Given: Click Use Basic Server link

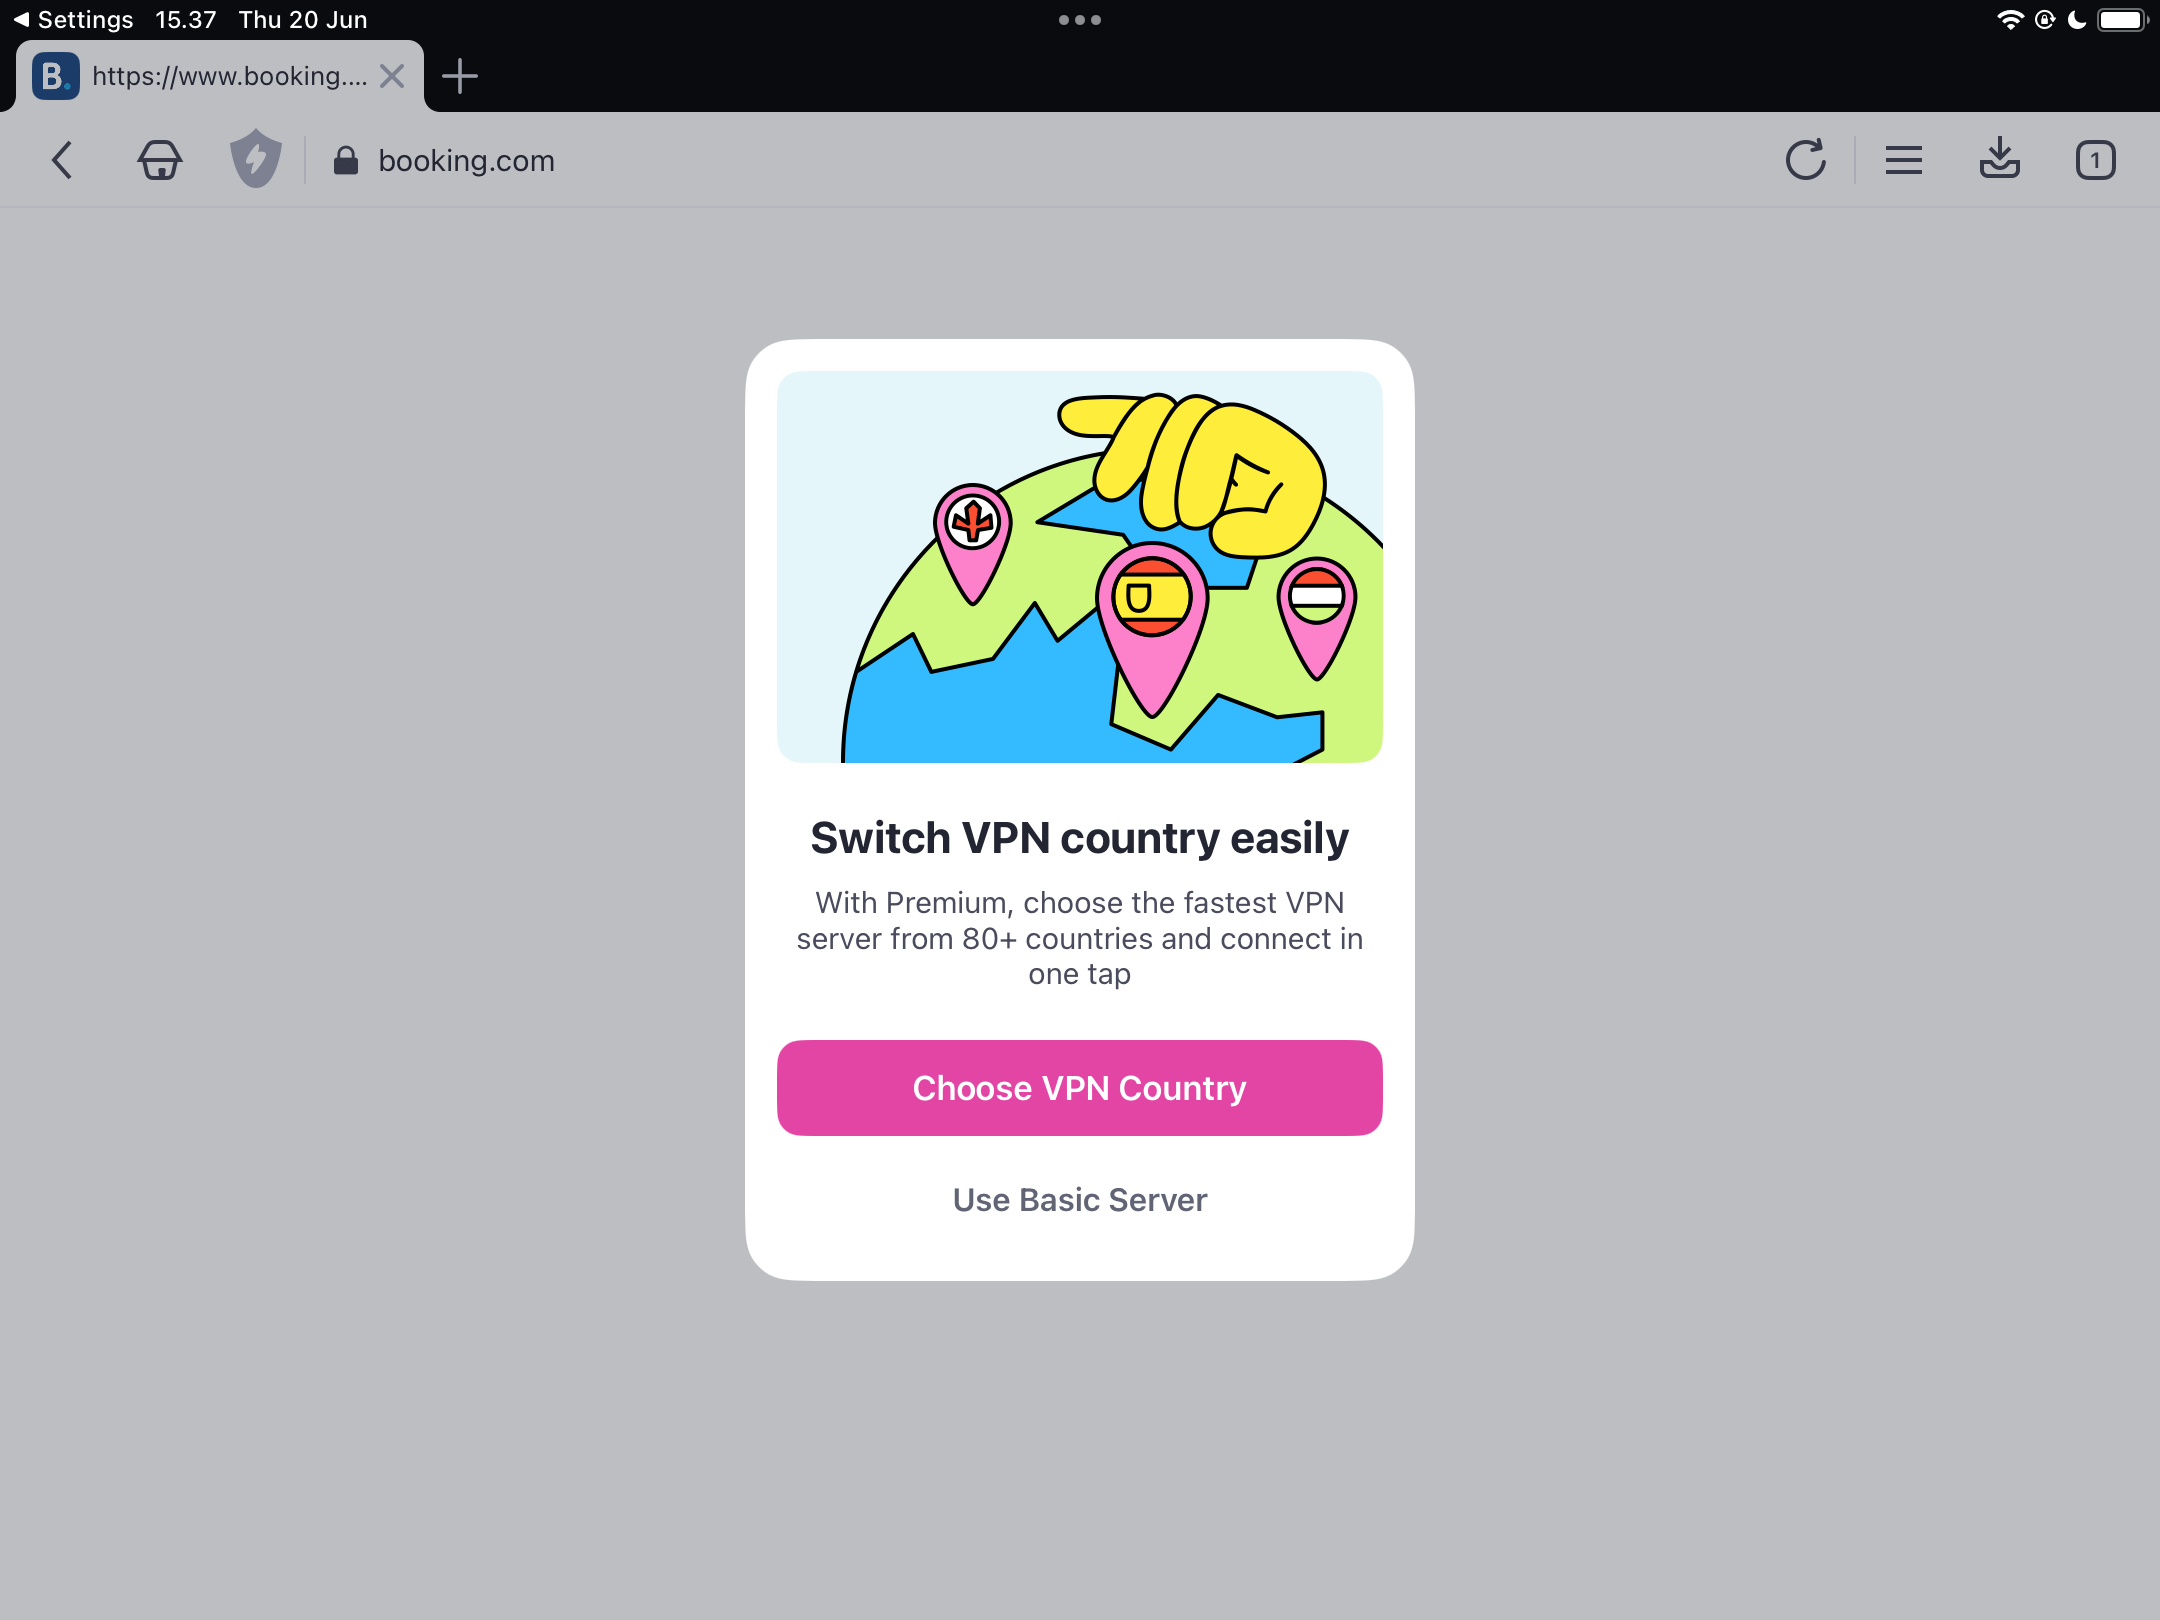Looking at the screenshot, I should click(1080, 1198).
